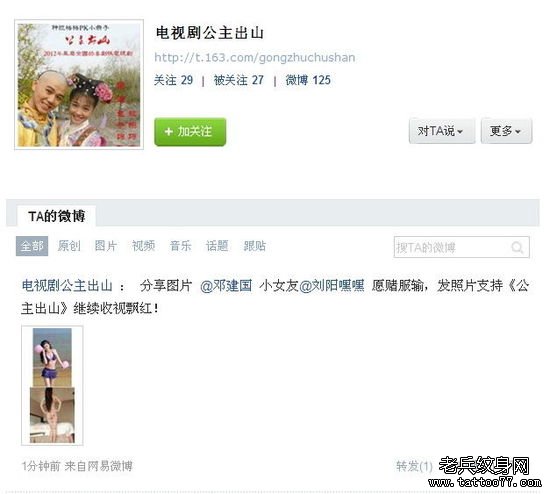
Task: Open the t.163.com/gongzhuchushan profile URL
Action: tap(255, 58)
